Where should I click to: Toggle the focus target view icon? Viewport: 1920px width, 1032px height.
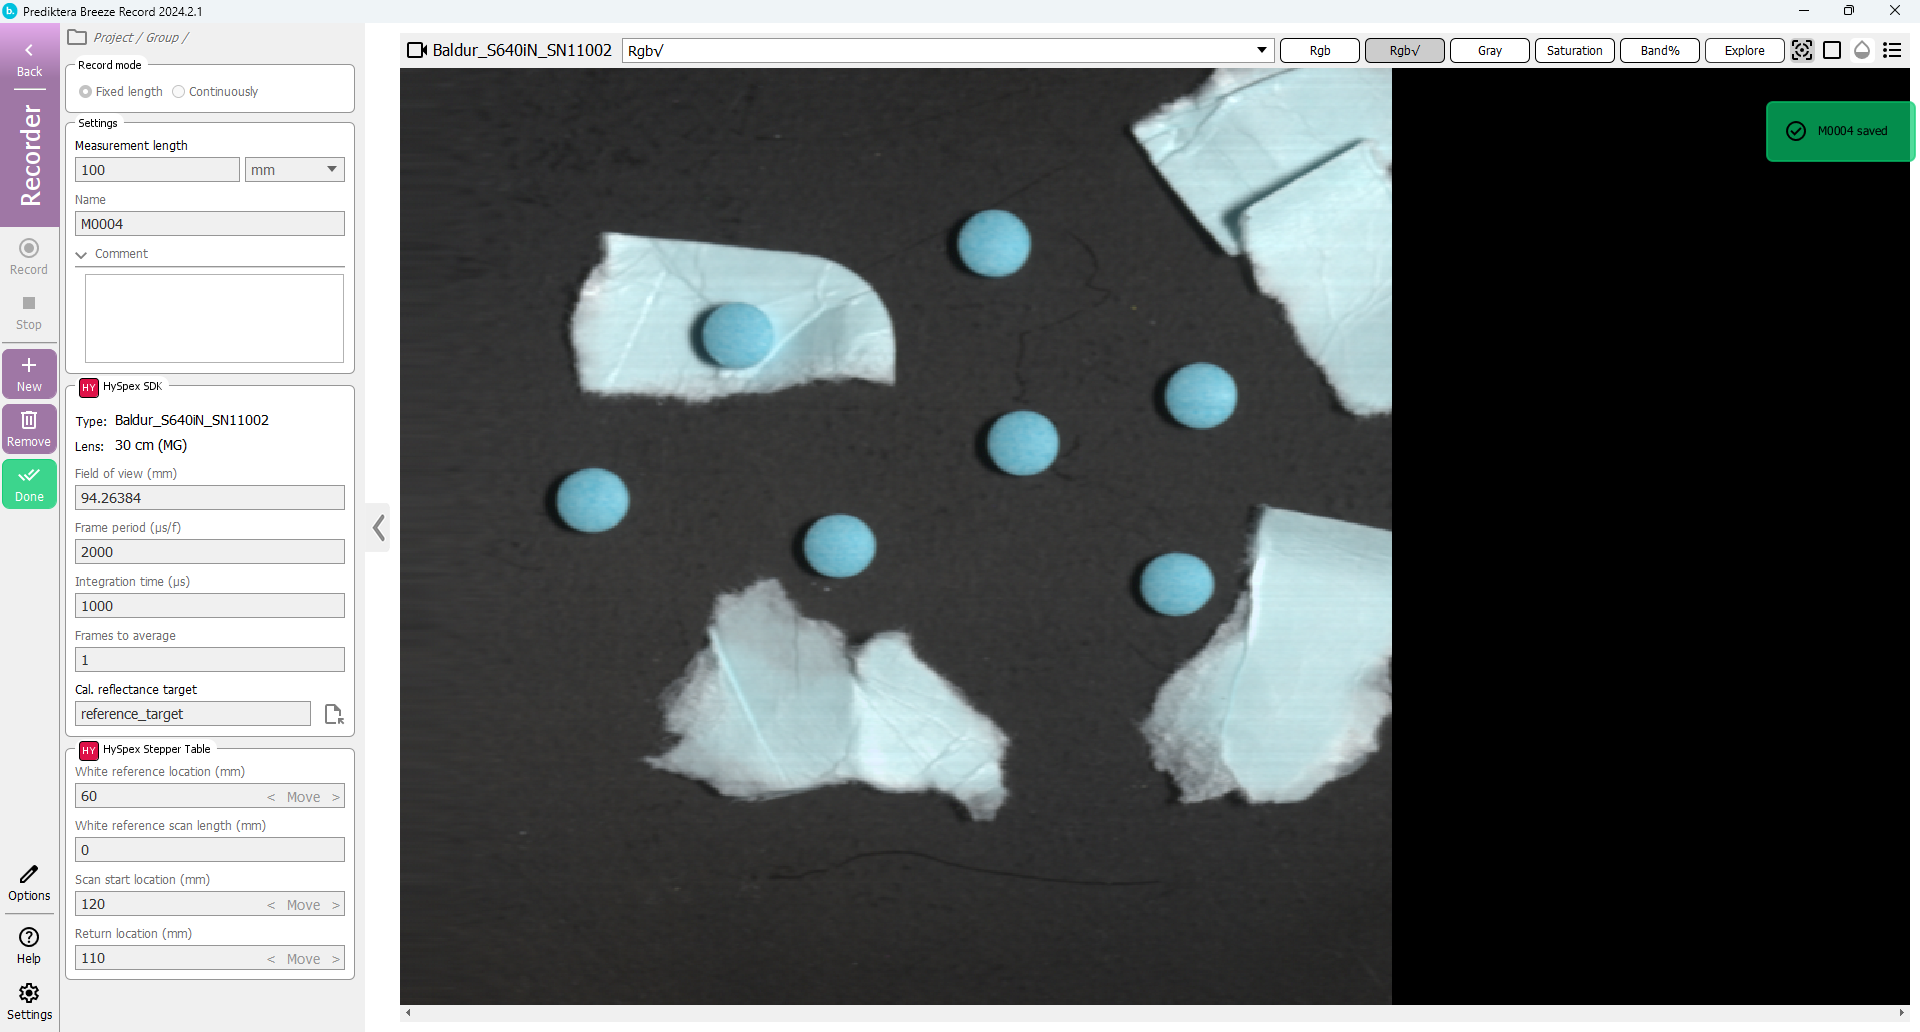pos(1801,50)
